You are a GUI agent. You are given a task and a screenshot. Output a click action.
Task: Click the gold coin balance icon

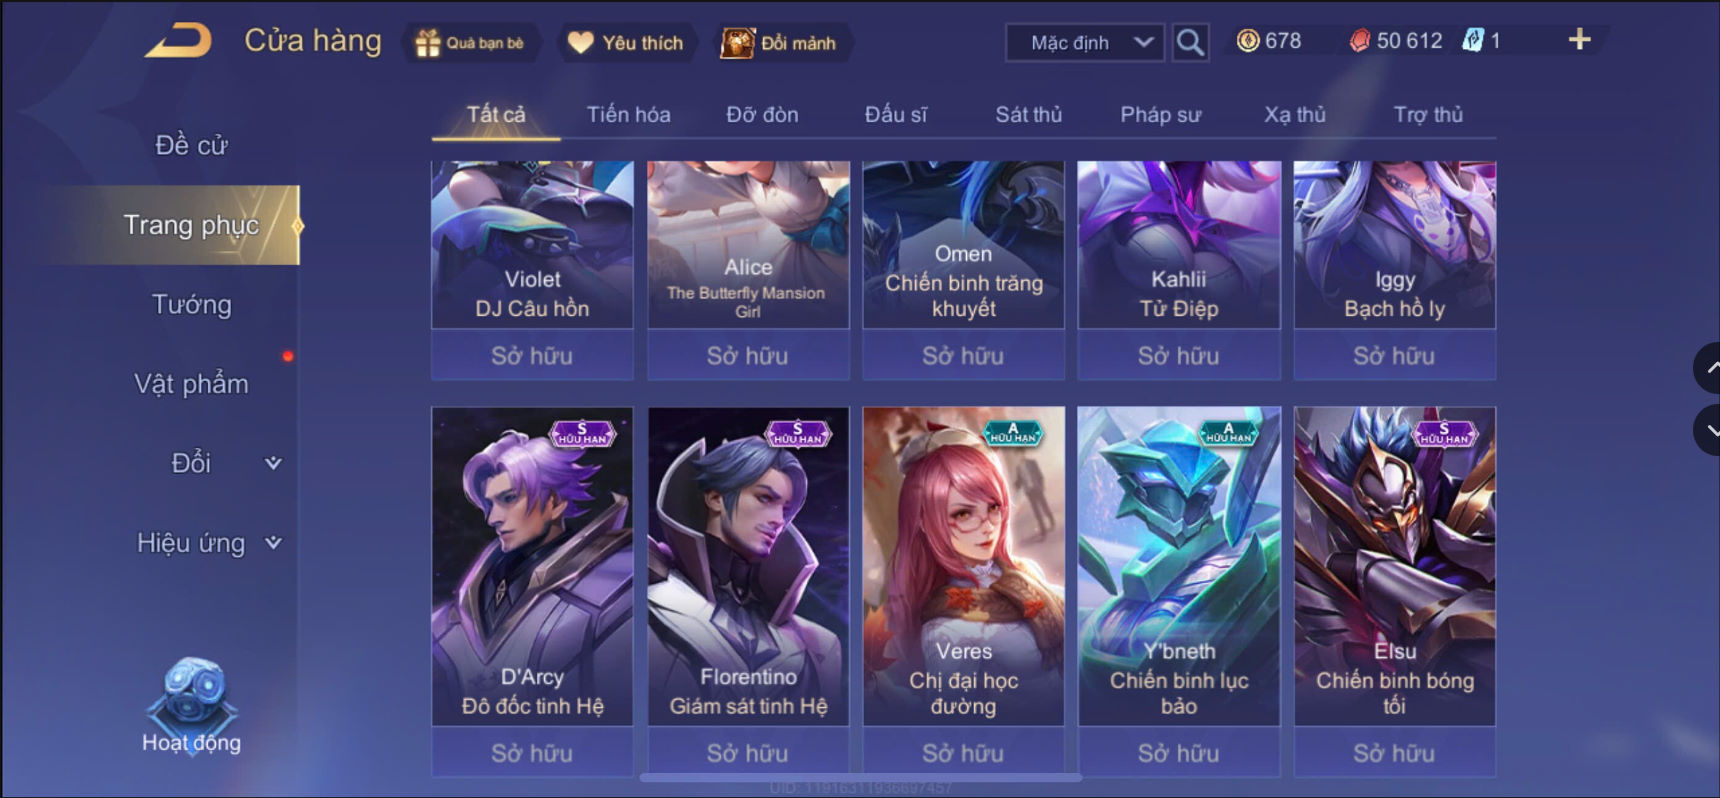(x=1247, y=41)
